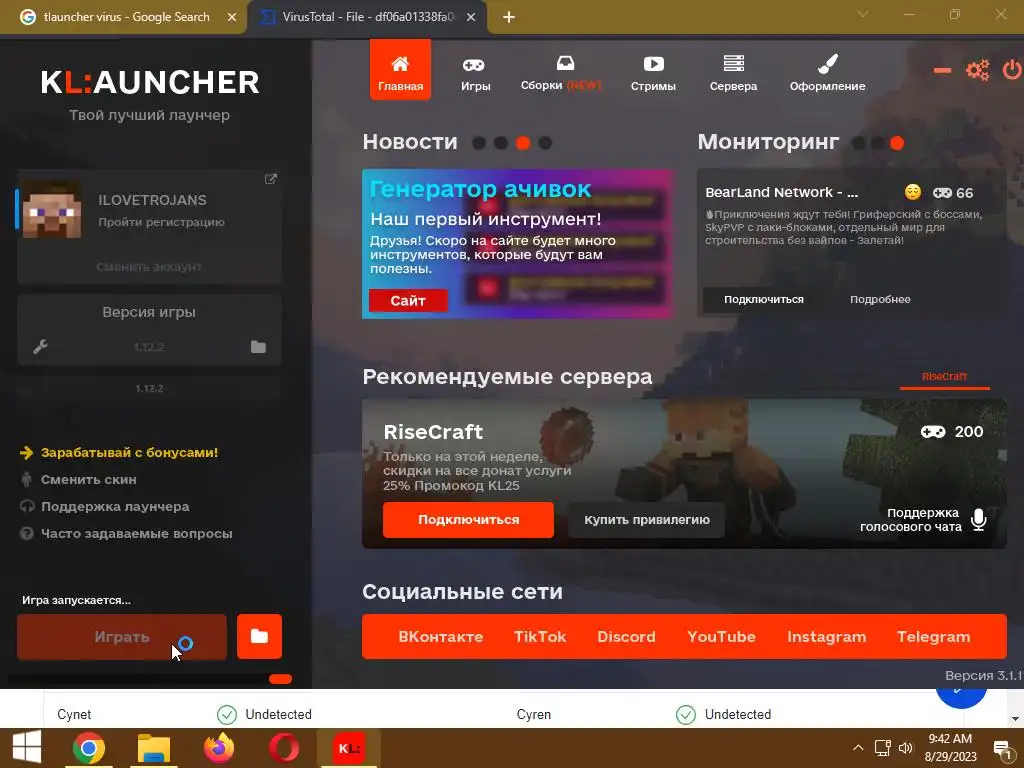Select the first Мониторинг slide dot
The image size is (1024, 768).
(859, 142)
